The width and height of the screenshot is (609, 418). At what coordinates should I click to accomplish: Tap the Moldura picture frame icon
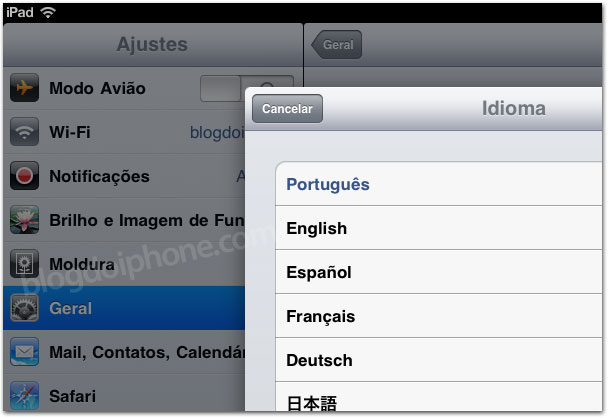24,263
